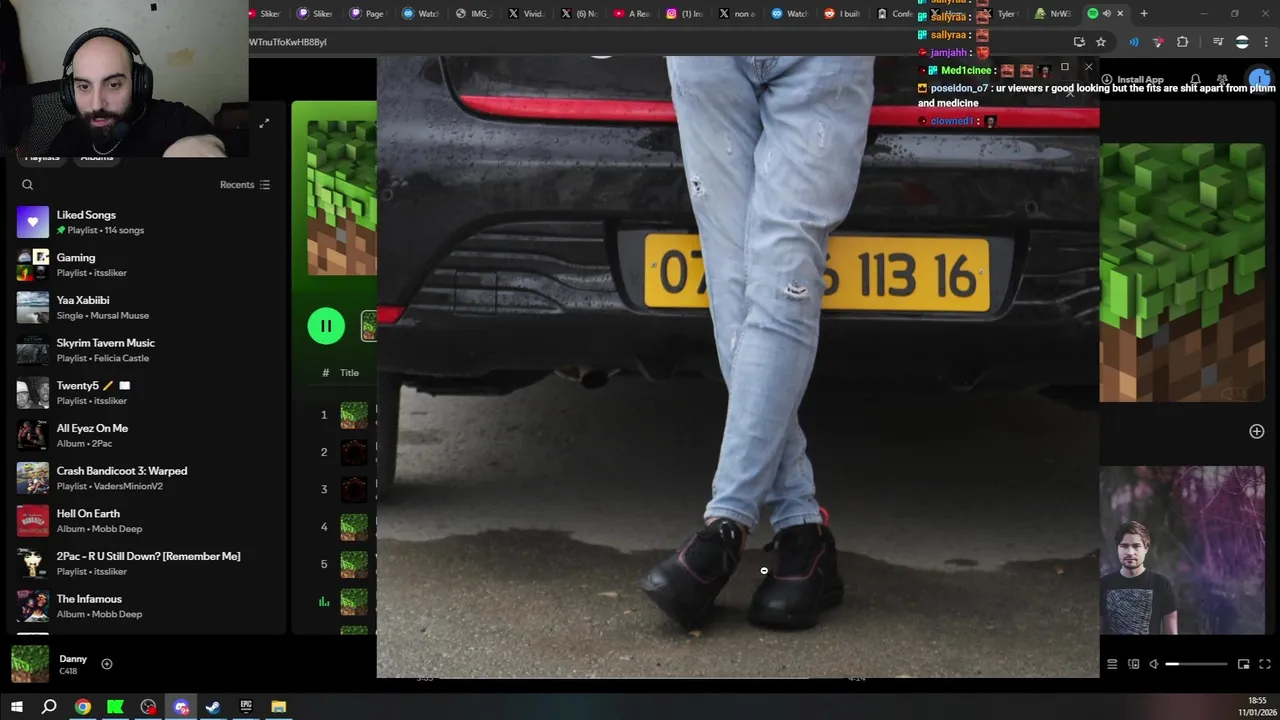This screenshot has height=720, width=1280.
Task: Toggle Spotify full screen icon
Action: pyautogui.click(x=1264, y=664)
